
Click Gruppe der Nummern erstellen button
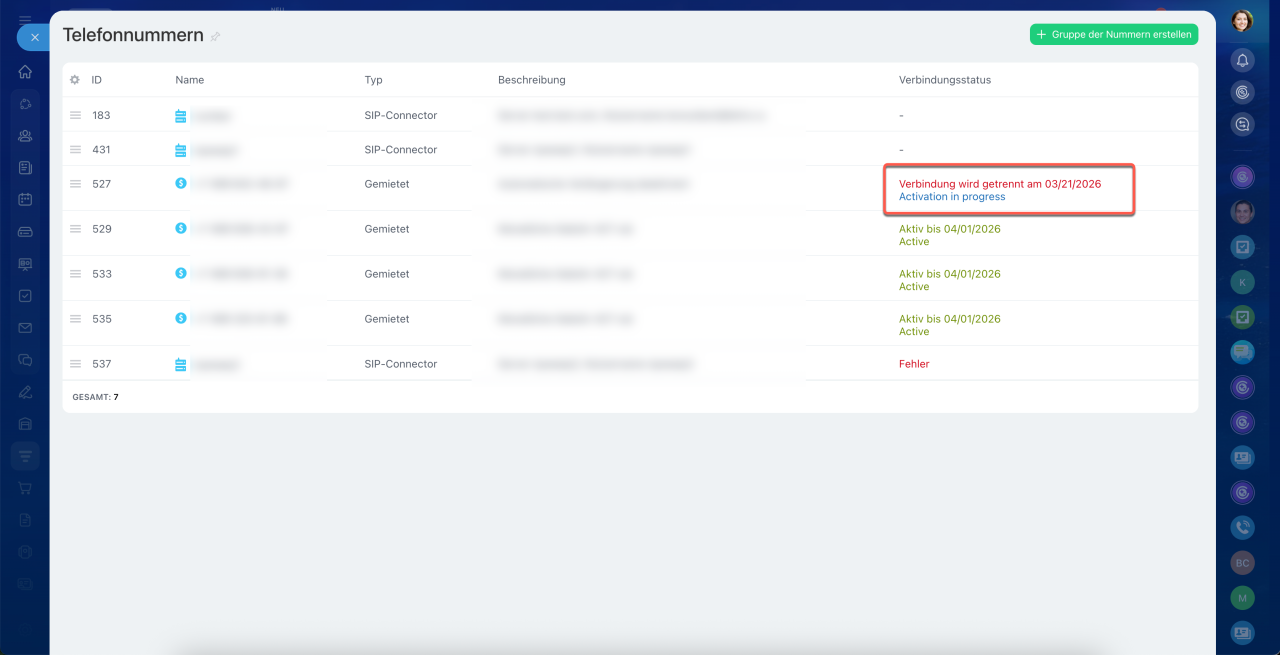pos(1114,34)
